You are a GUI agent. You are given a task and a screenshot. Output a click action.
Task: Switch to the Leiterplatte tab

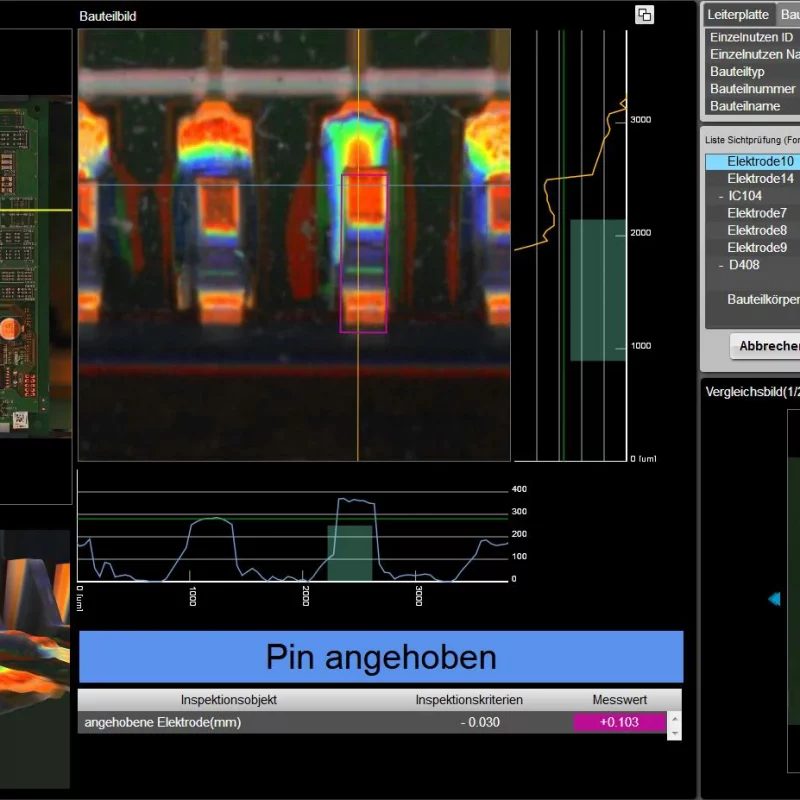738,15
